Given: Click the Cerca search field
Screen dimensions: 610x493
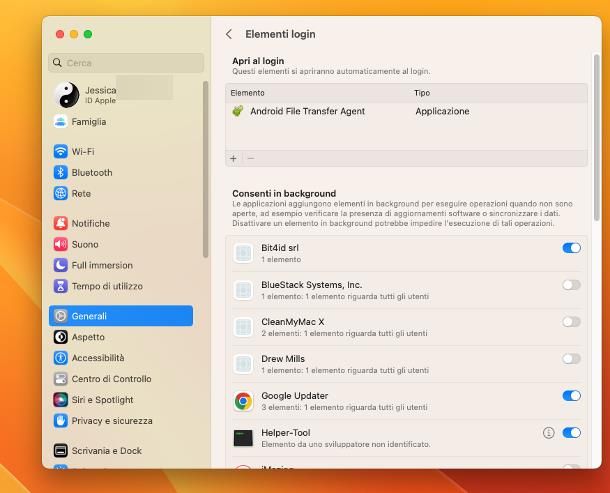Looking at the screenshot, I should click(x=126, y=63).
